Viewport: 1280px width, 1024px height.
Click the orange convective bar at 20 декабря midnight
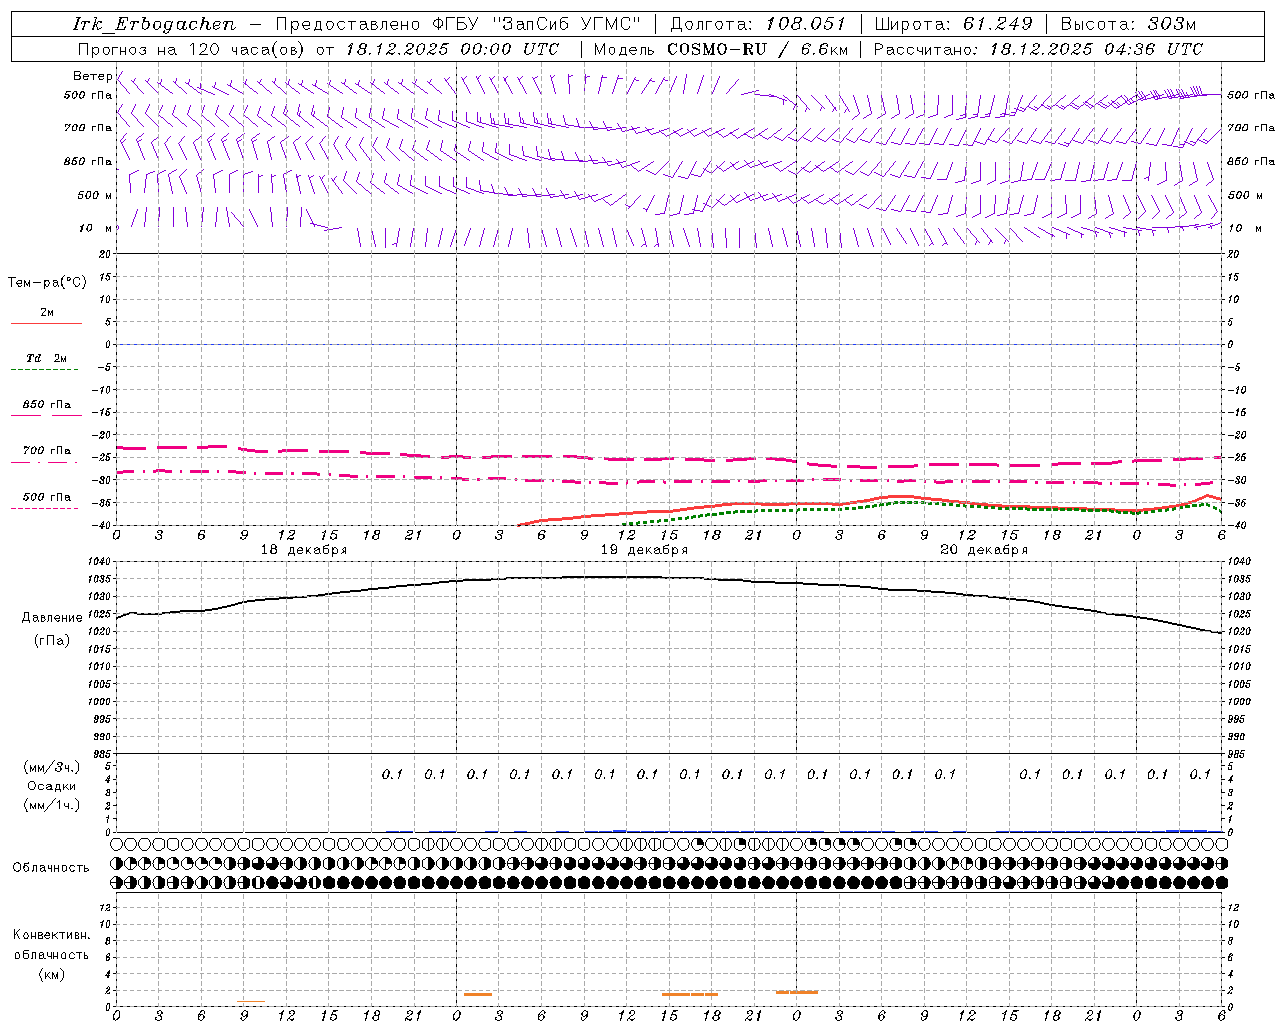point(797,992)
